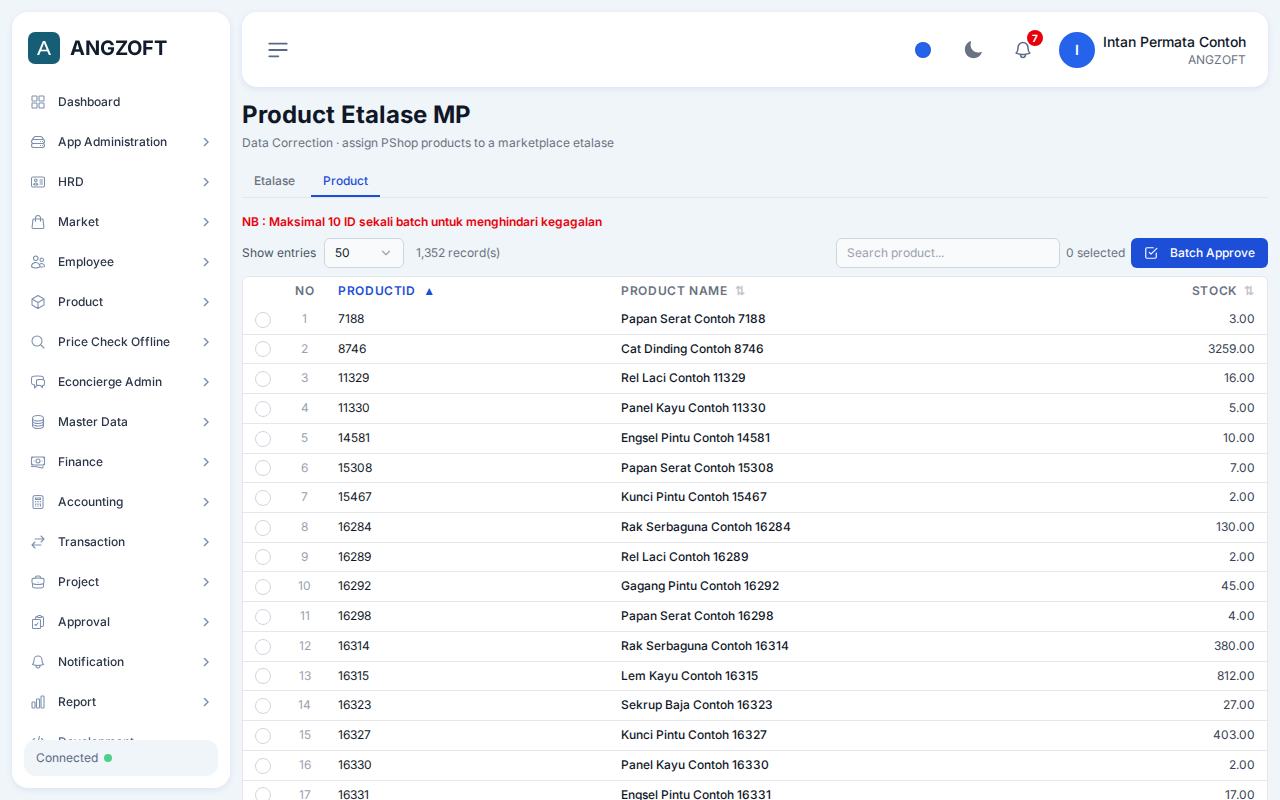Select the Product tab
The width and height of the screenshot is (1280, 800).
[345, 181]
